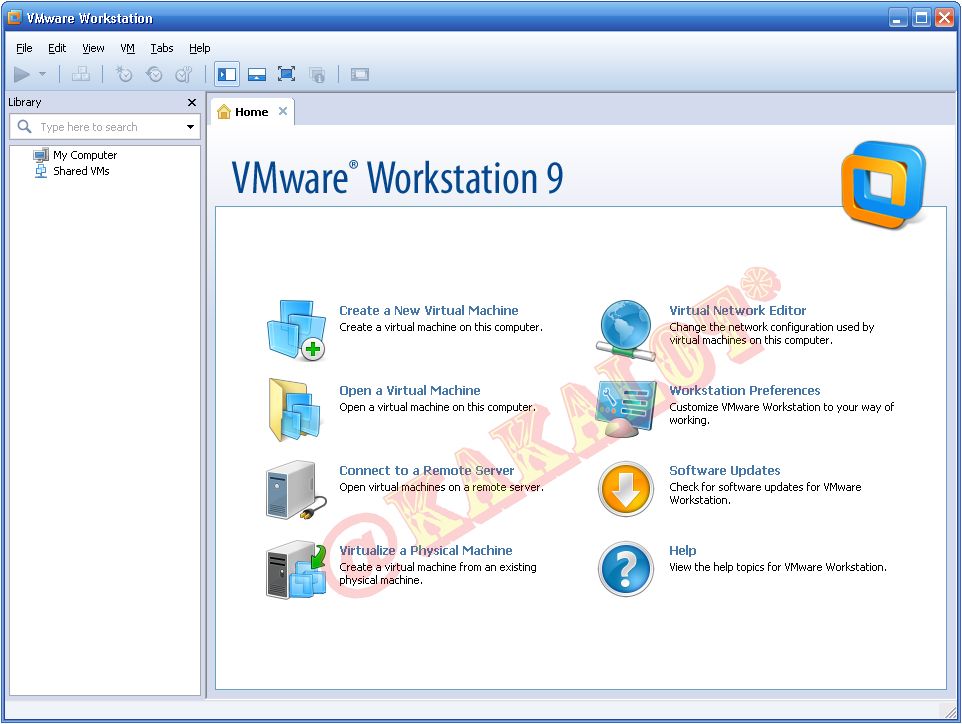
Task: Click the Help link on home page
Action: click(x=682, y=550)
